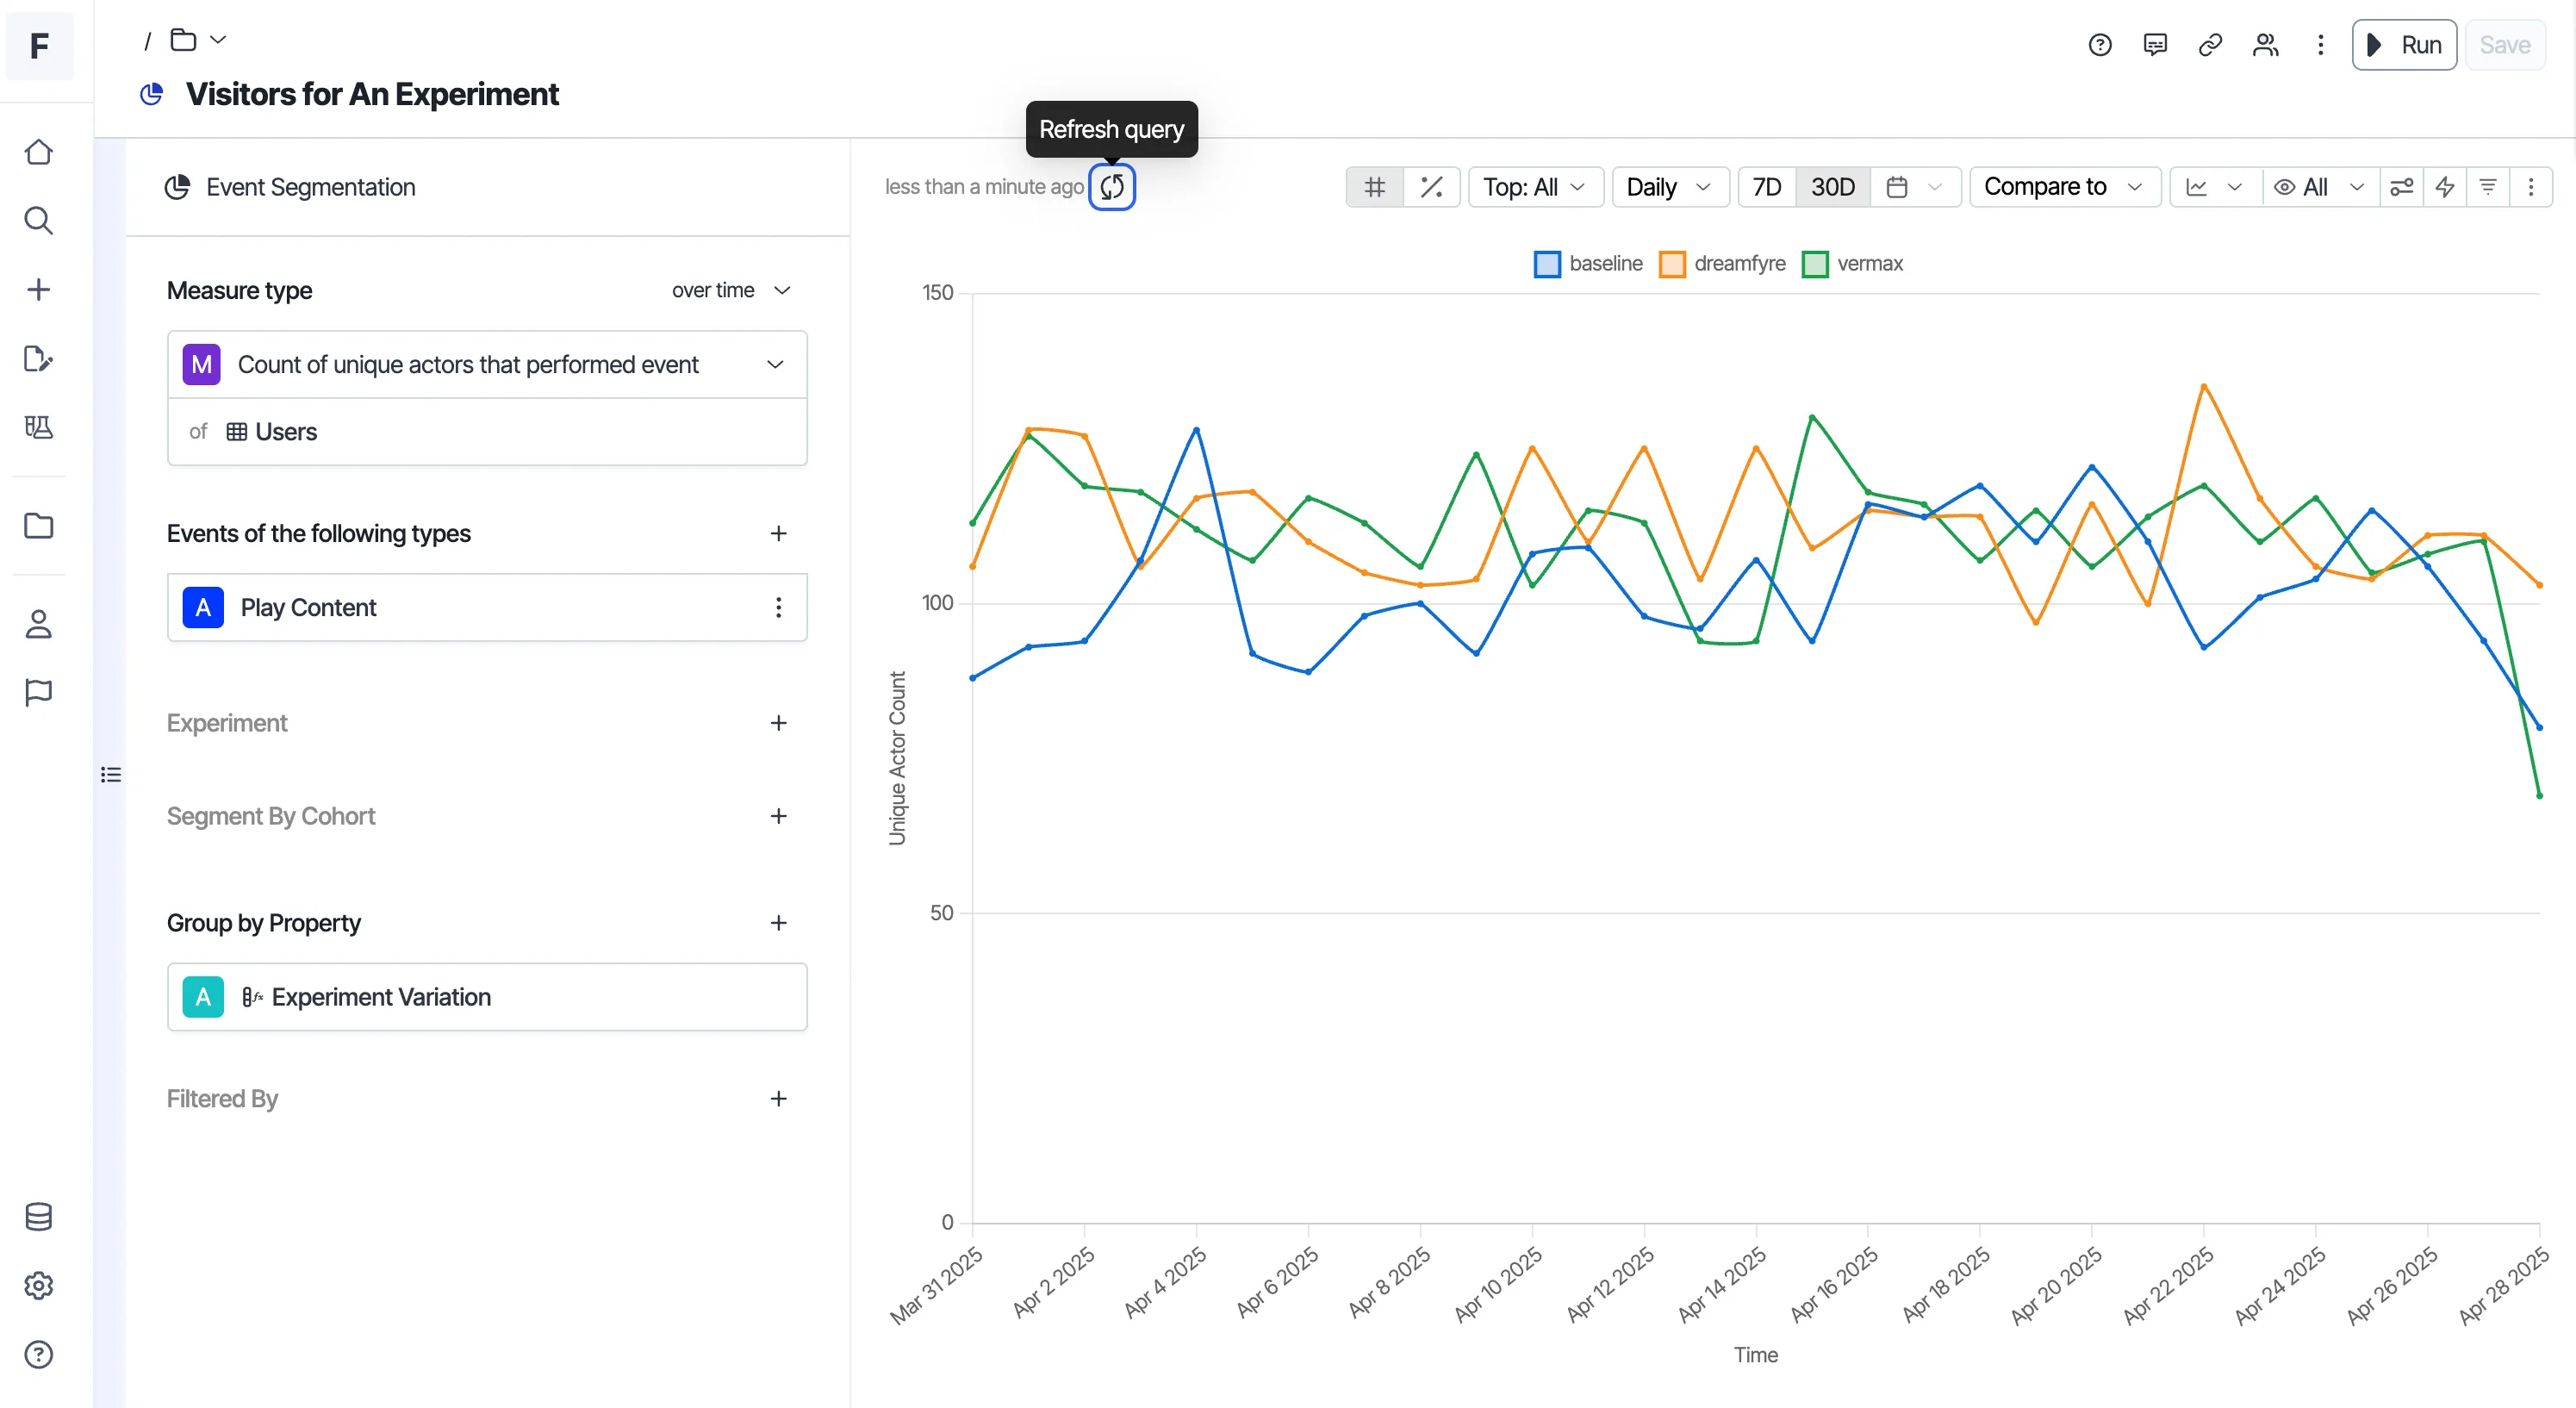Screen dimensions: 2576x1408
Task: Select the Play Content event row
Action: coord(487,607)
